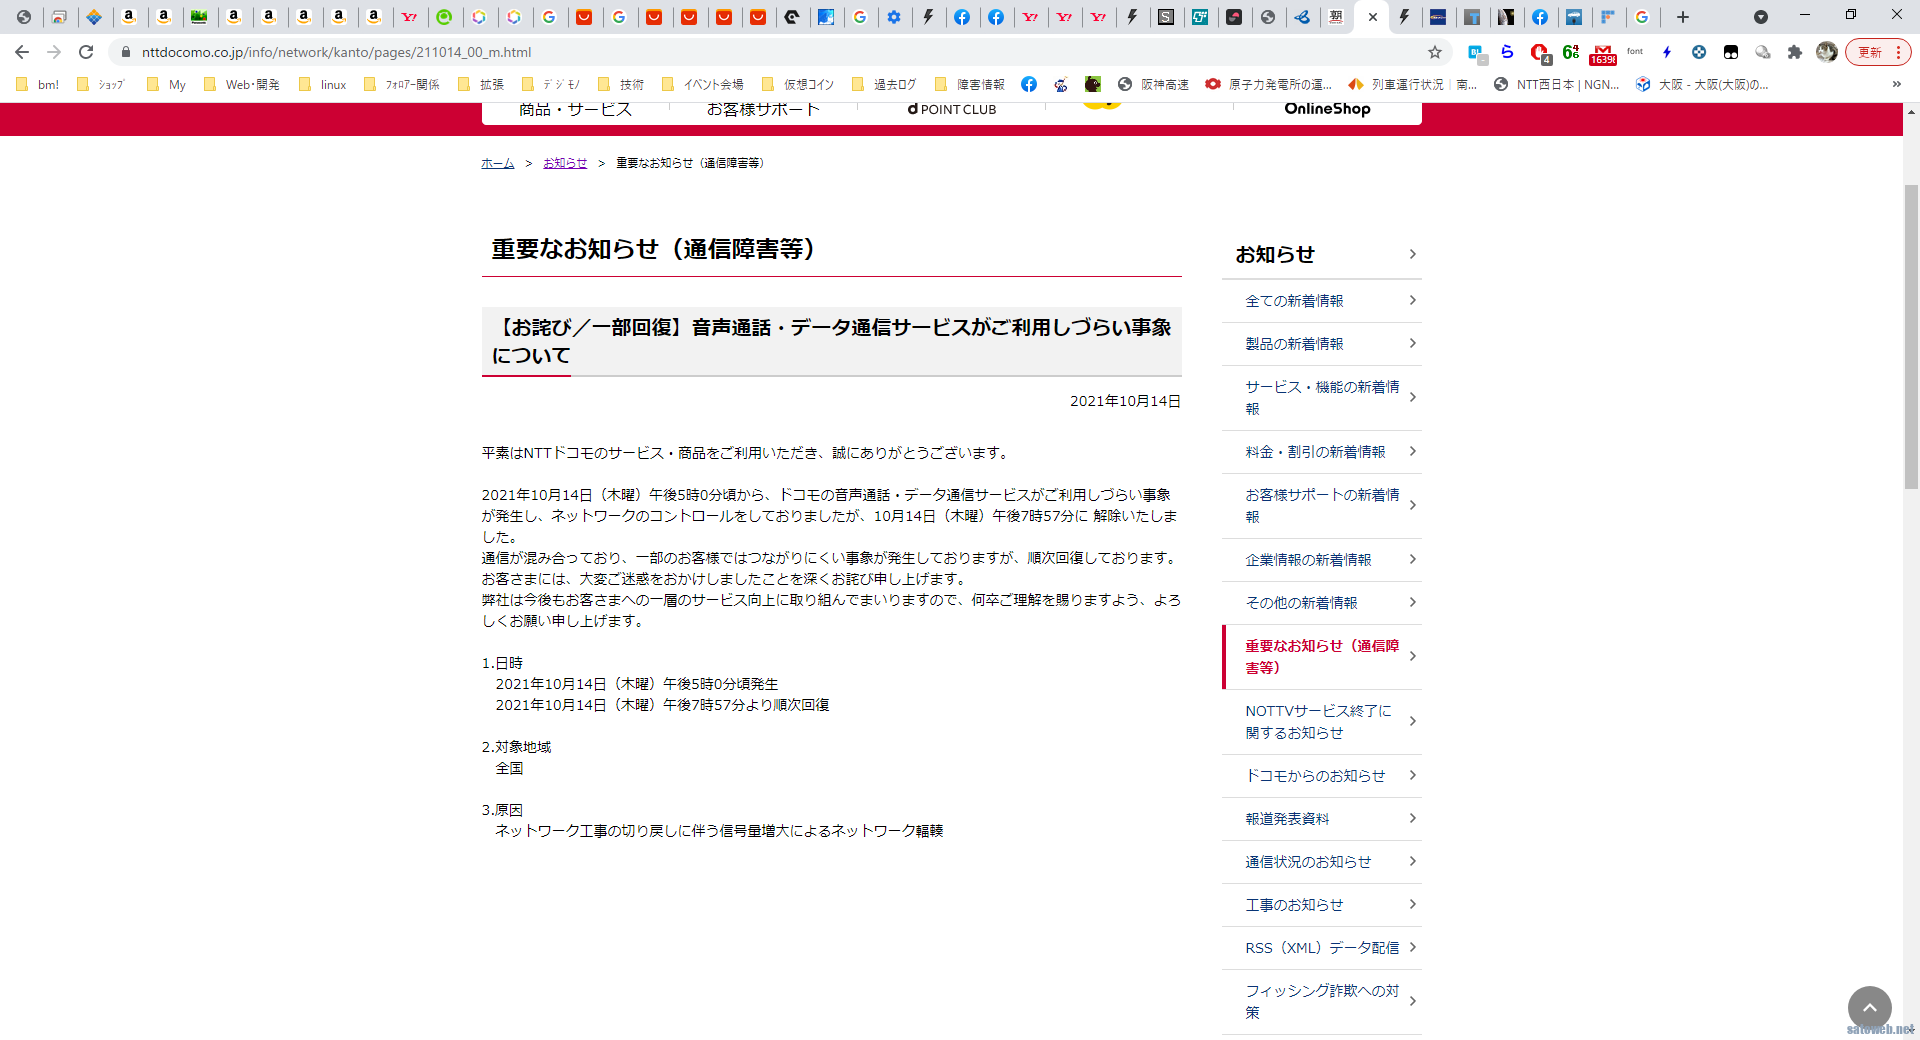Open 'OnlineShop' navigation item

click(1327, 109)
